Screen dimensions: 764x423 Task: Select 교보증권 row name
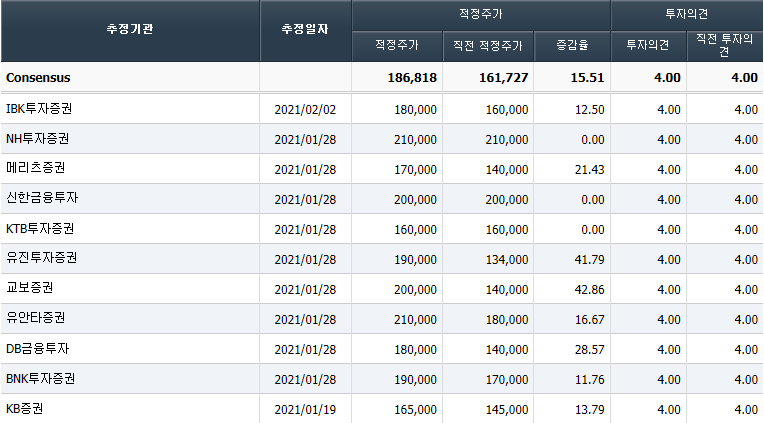tap(30, 288)
